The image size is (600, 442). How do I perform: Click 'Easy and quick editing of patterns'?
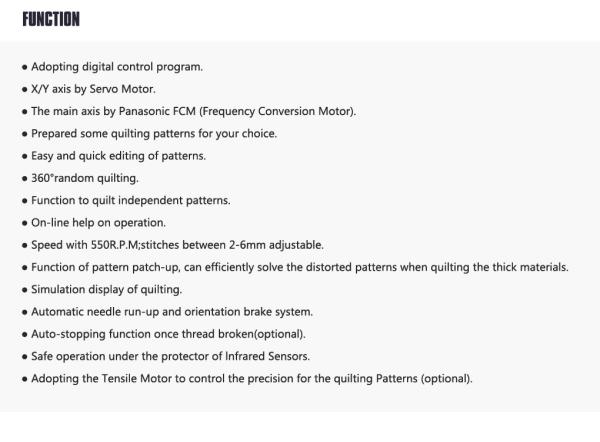[x=118, y=156]
